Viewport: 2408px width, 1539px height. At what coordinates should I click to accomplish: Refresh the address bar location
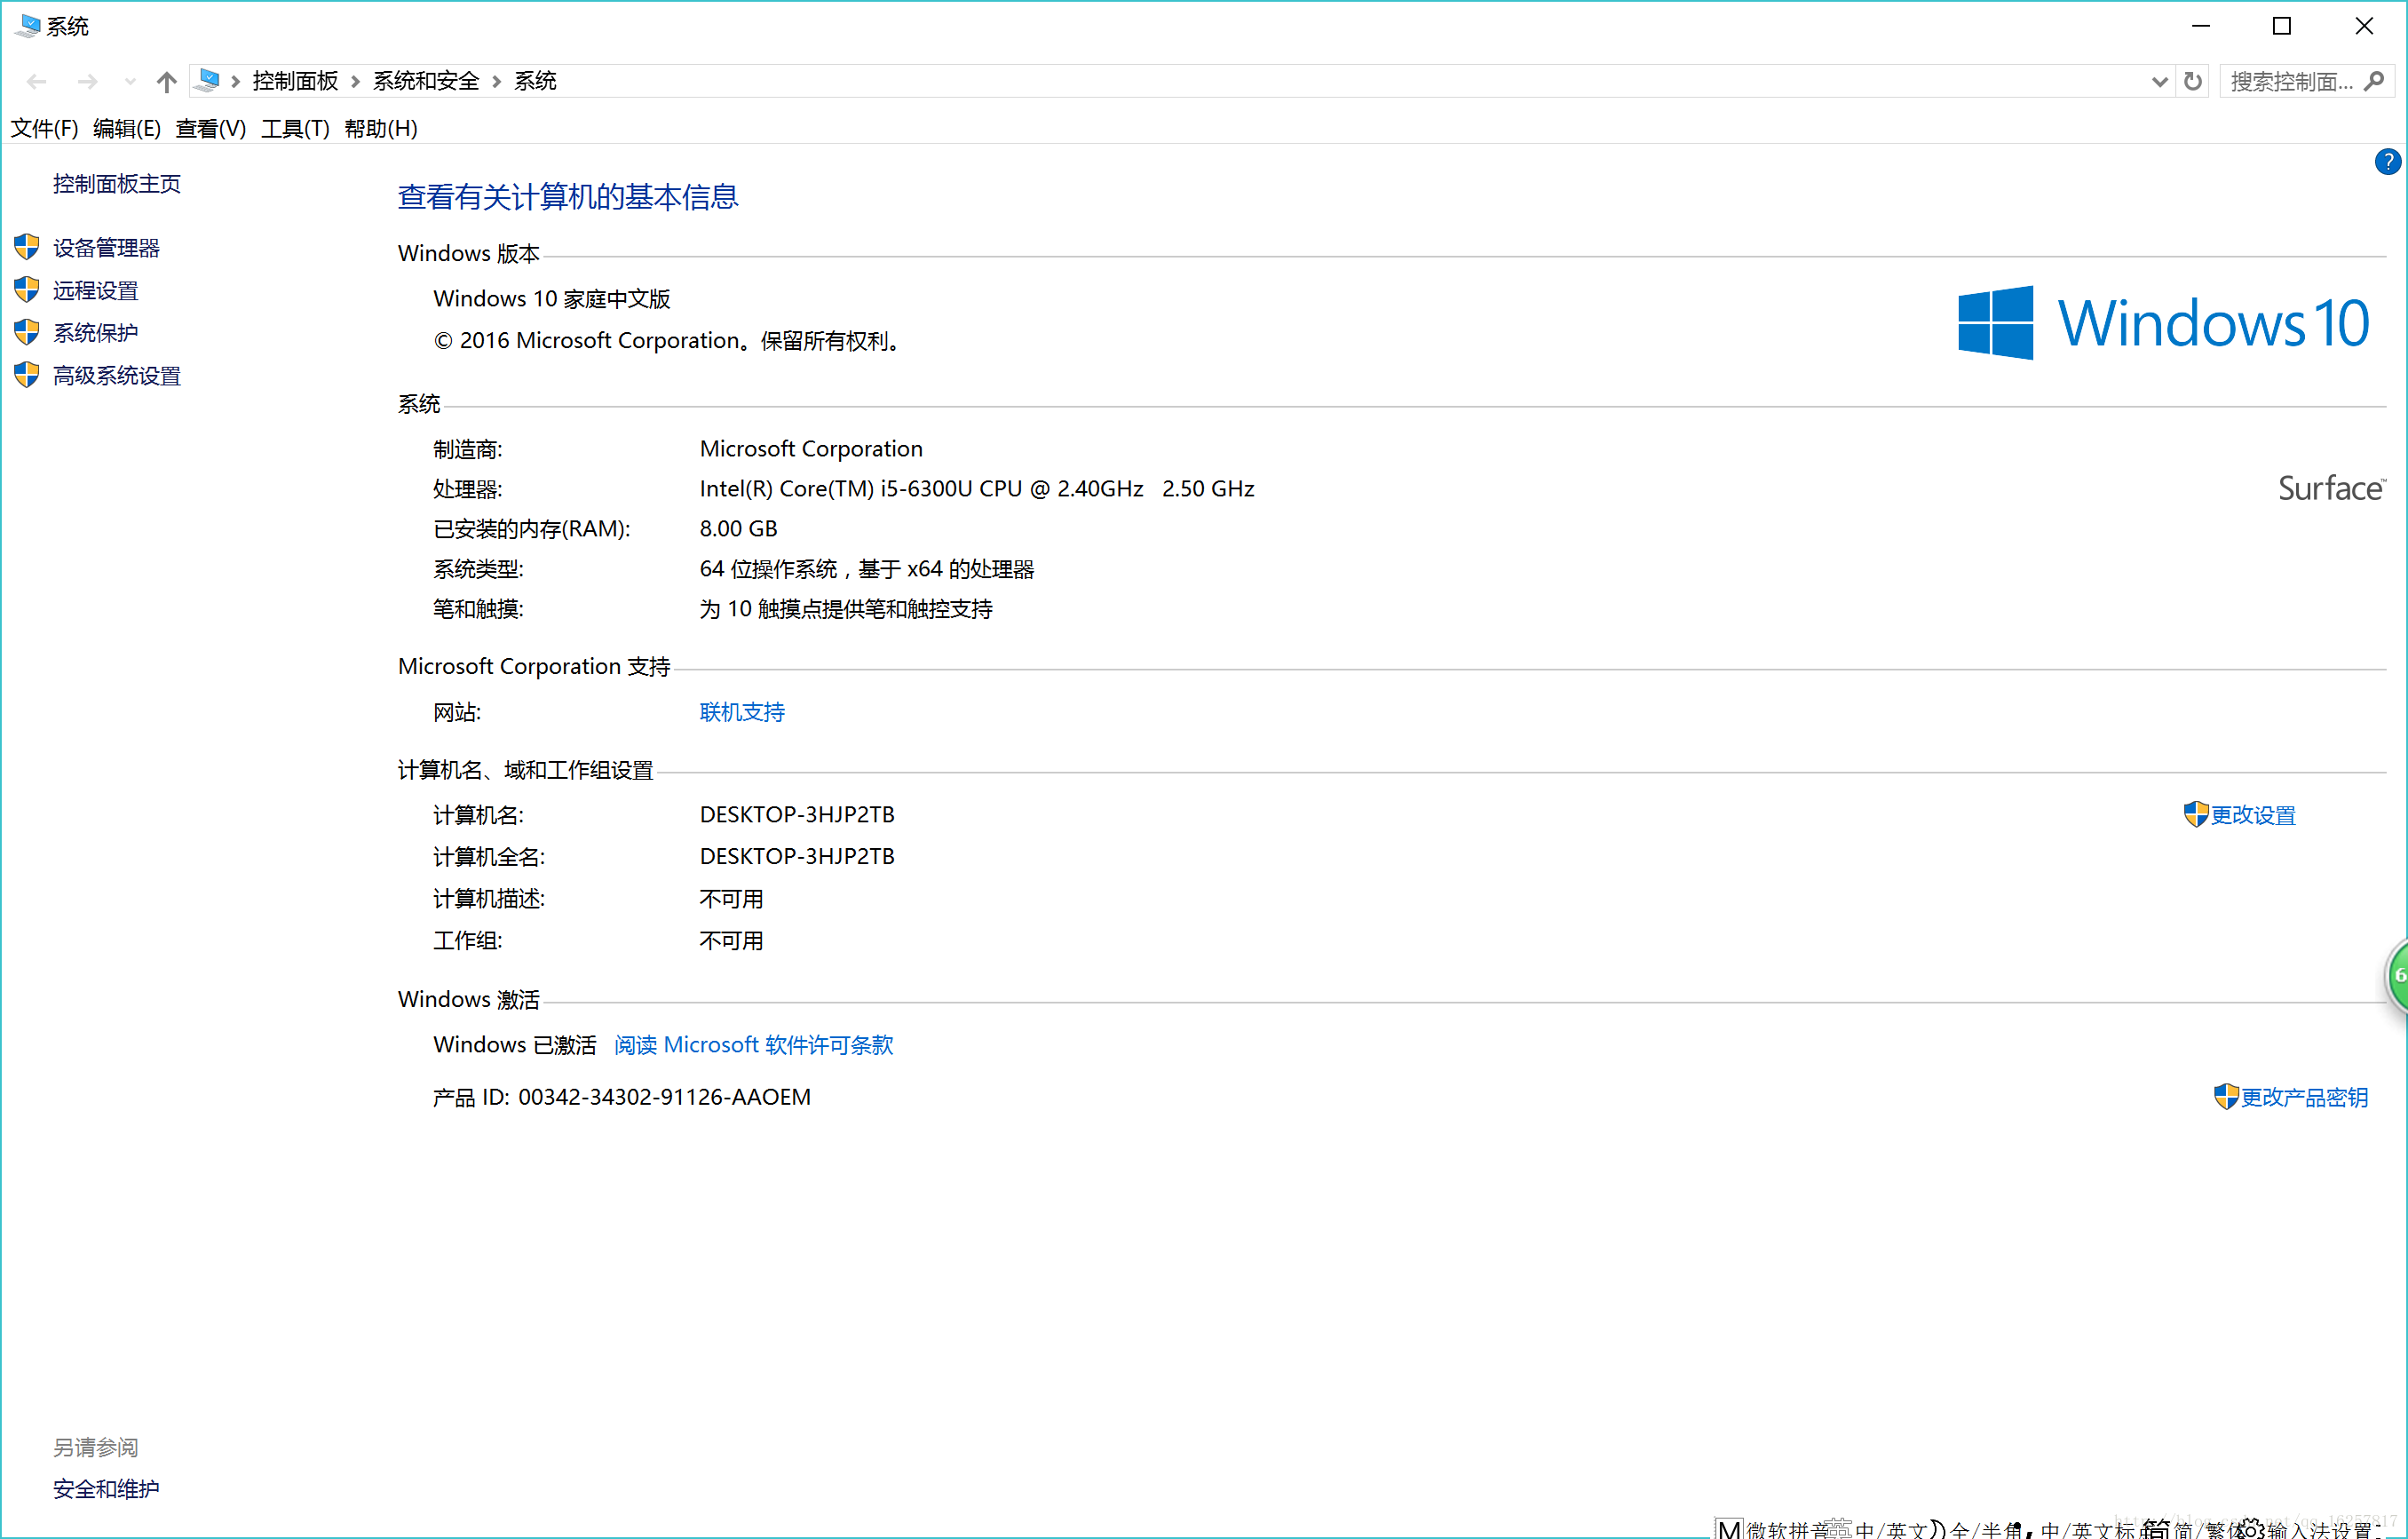pos(2193,81)
